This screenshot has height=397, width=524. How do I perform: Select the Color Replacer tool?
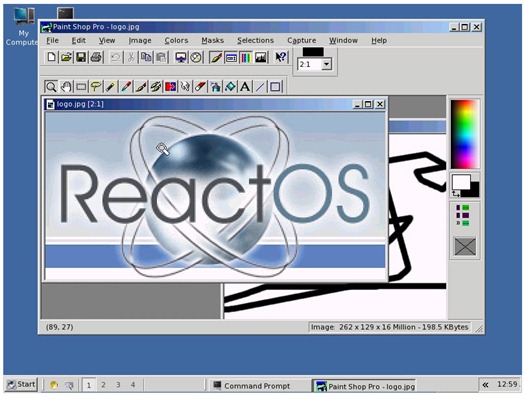(170, 87)
